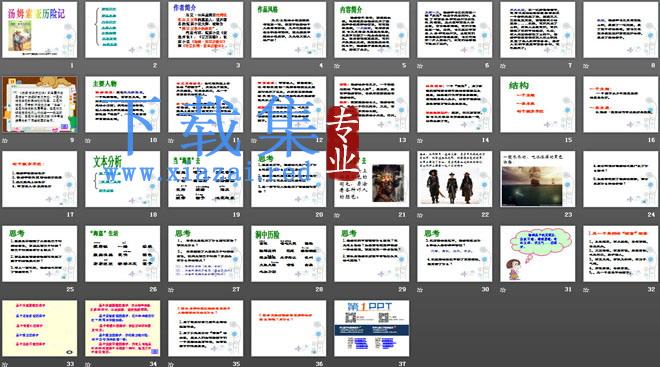The width and height of the screenshot is (660, 367).
Task: Click the animation star under slide 8
Action: (586, 66)
